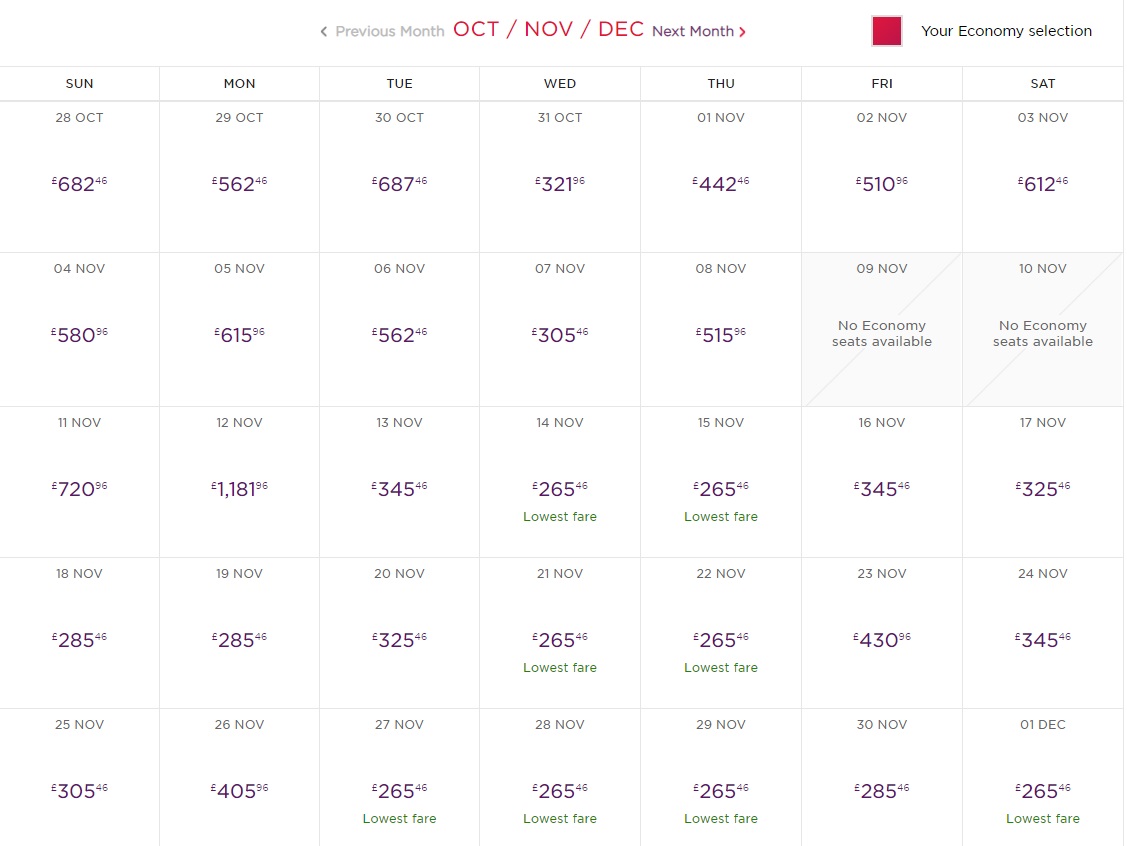The image size is (1127, 846).
Task: Pick the 19 Nov fare £285.46
Action: point(239,640)
